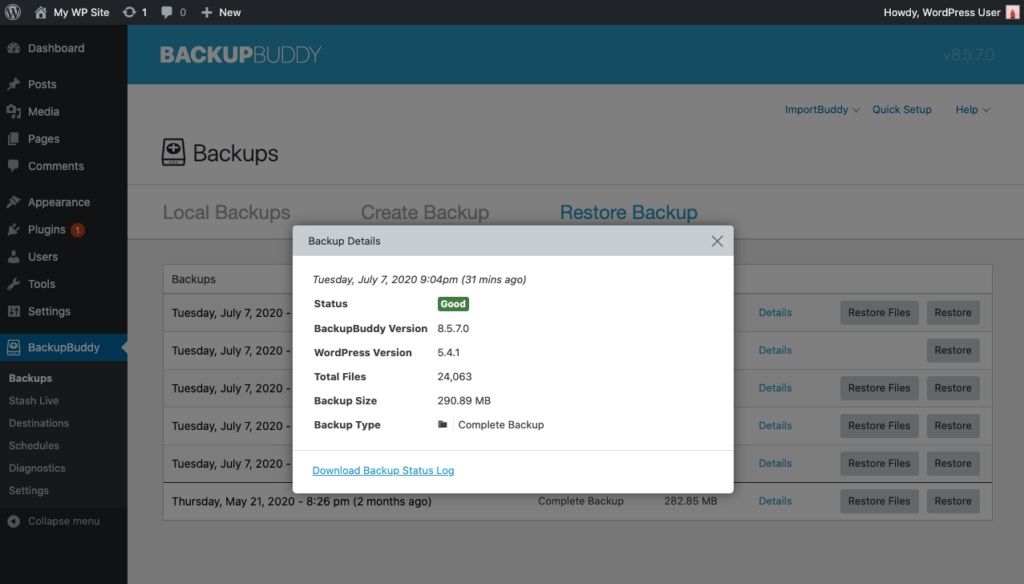Click the 24,063 total files value
This screenshot has height=584, width=1024.
(455, 376)
